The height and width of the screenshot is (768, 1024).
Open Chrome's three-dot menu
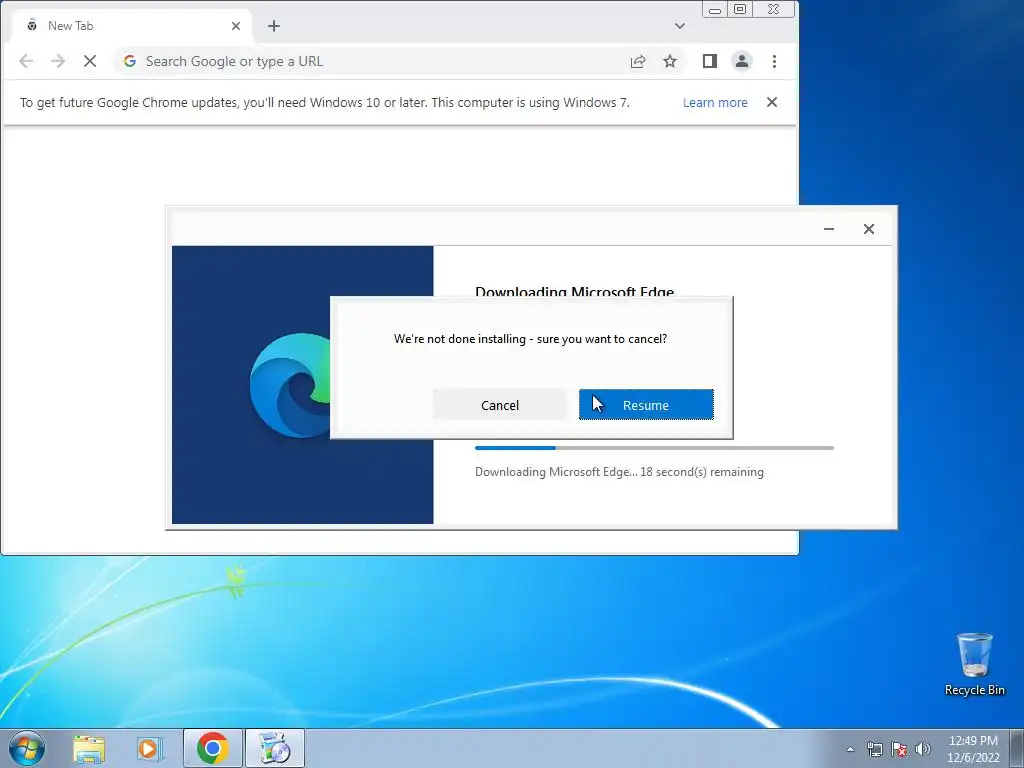775,61
